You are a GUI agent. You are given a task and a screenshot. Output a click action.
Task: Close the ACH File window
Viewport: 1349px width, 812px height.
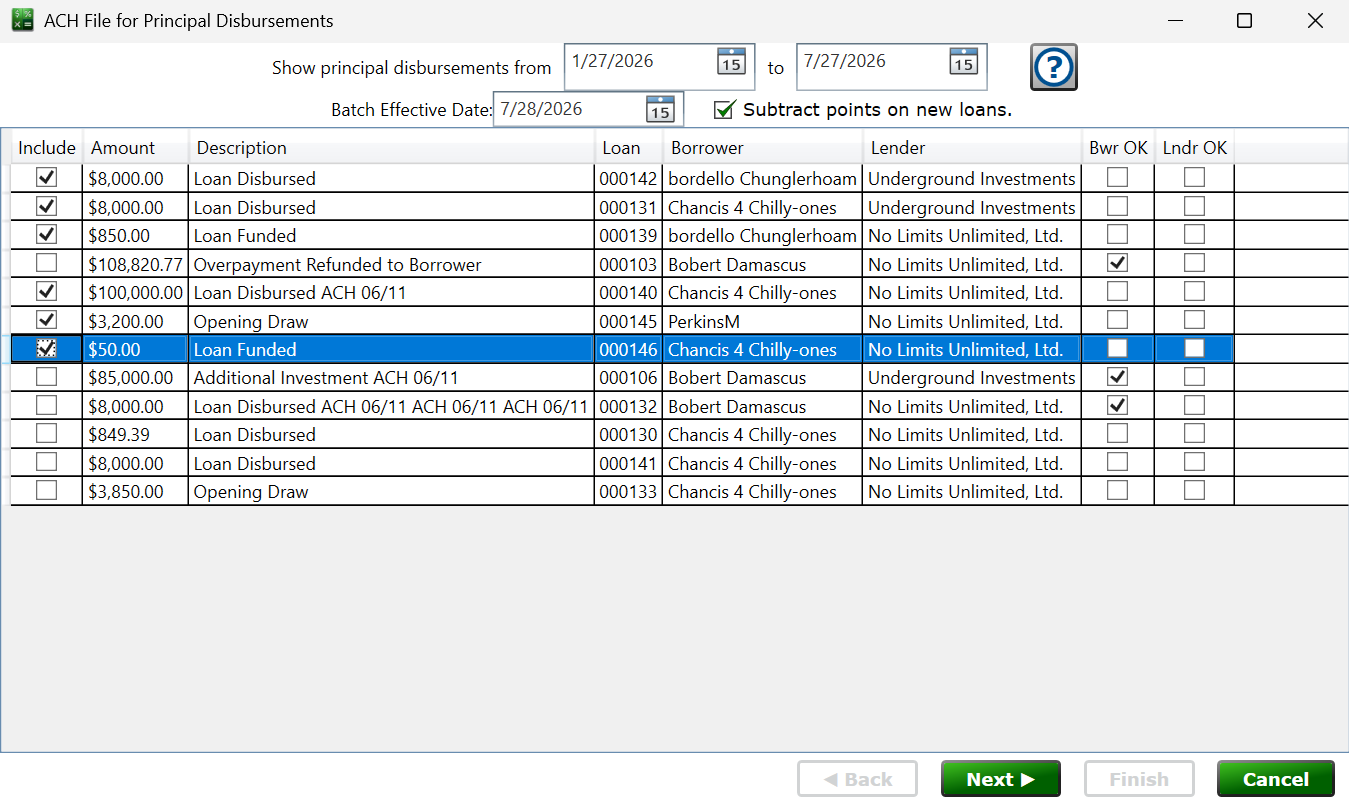tap(1315, 20)
